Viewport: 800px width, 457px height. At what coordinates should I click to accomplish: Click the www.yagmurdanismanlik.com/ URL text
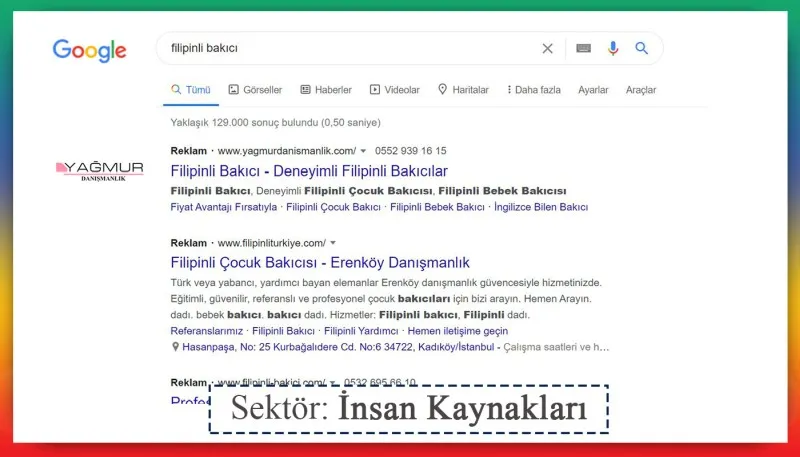tap(287, 151)
